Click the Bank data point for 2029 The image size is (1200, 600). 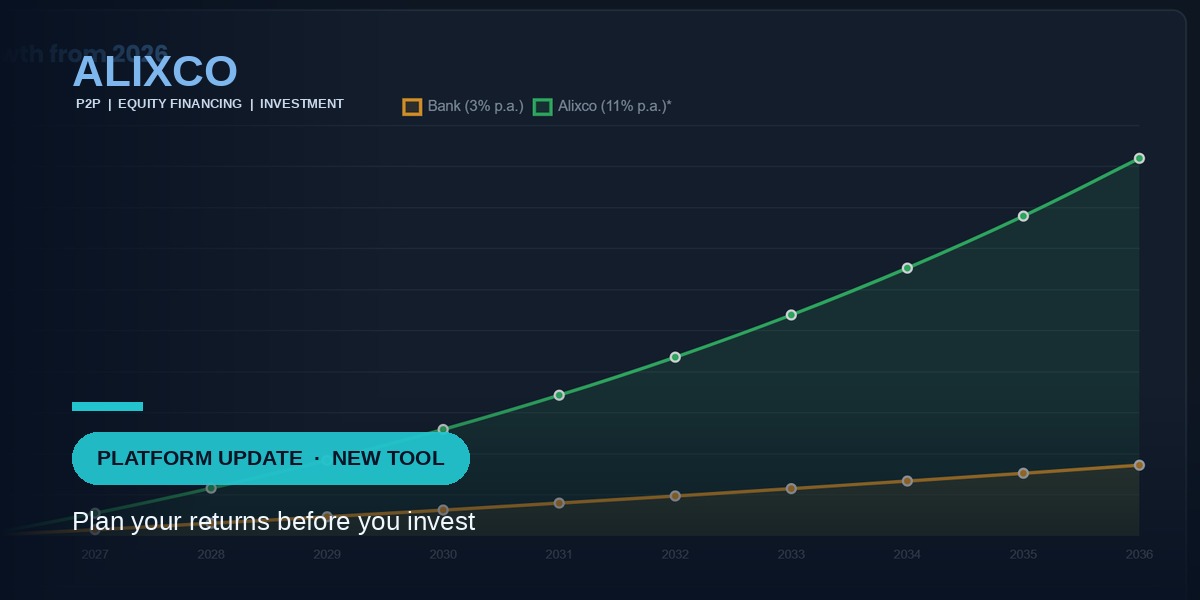327,516
